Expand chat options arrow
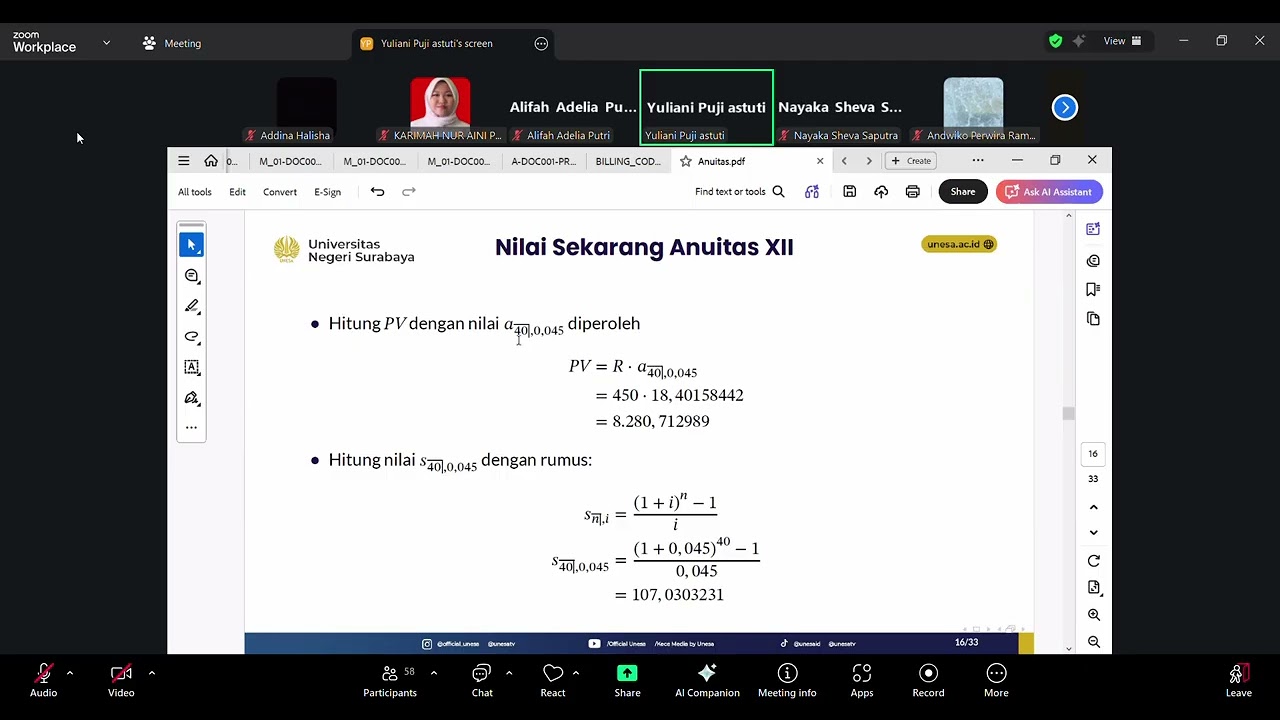 [509, 673]
